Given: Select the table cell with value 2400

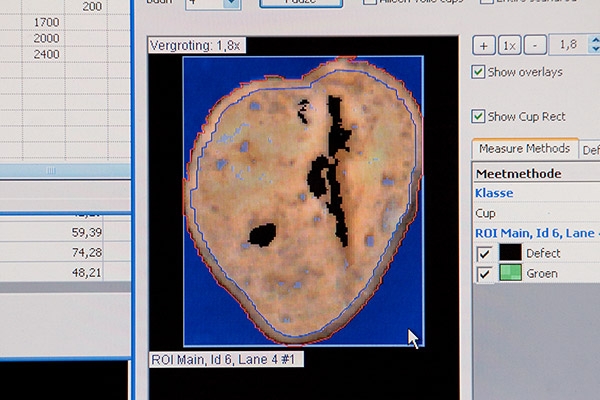Looking at the screenshot, I should pos(46,53).
